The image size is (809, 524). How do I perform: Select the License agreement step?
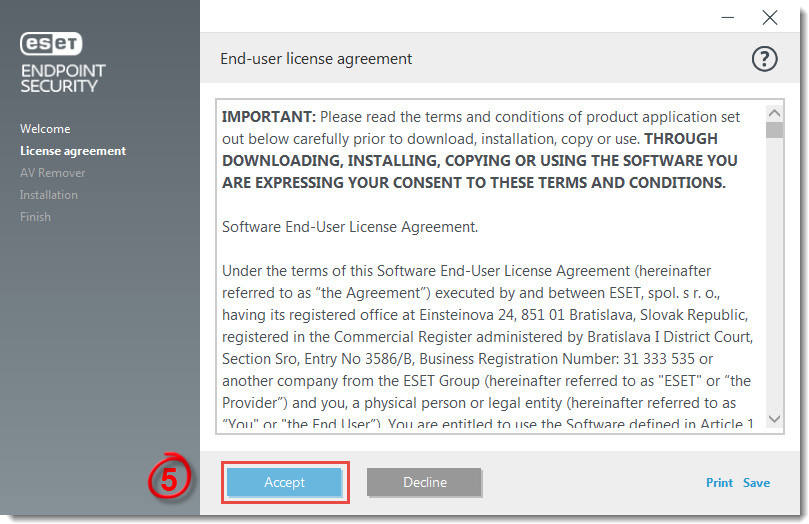(x=73, y=151)
